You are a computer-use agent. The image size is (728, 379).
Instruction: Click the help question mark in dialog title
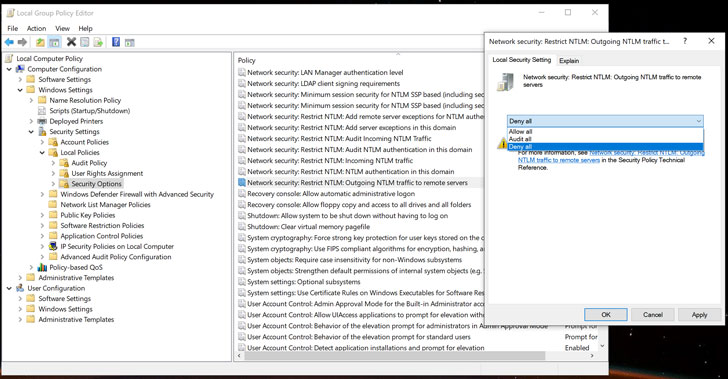tap(685, 41)
